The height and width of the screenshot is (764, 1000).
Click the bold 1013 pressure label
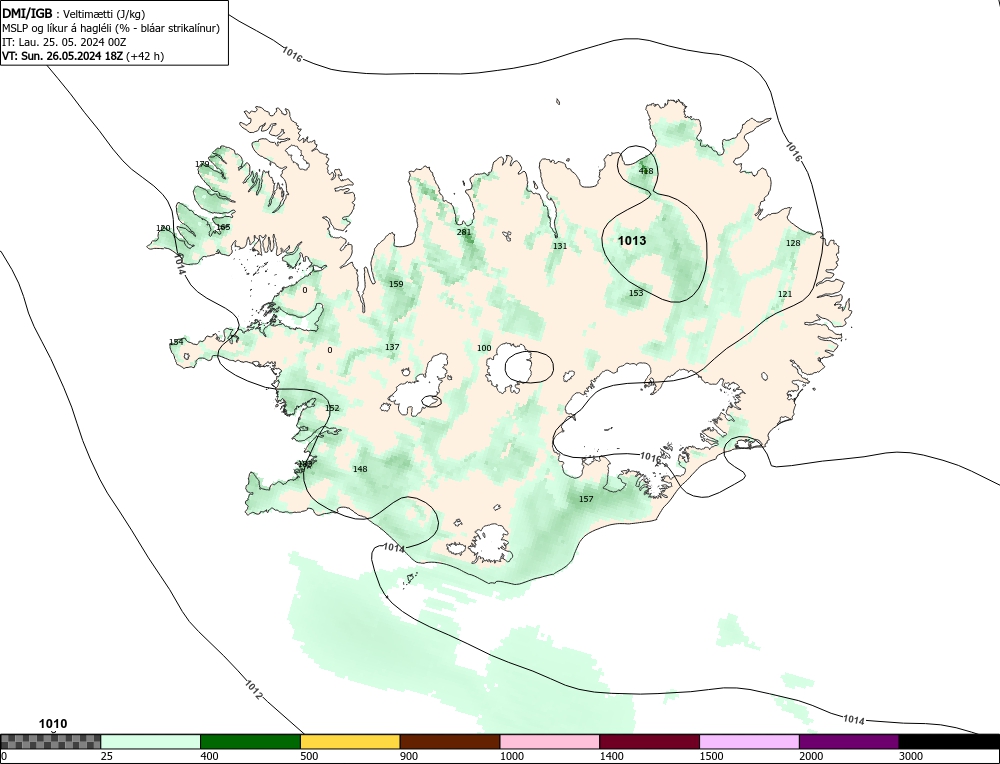tap(632, 240)
